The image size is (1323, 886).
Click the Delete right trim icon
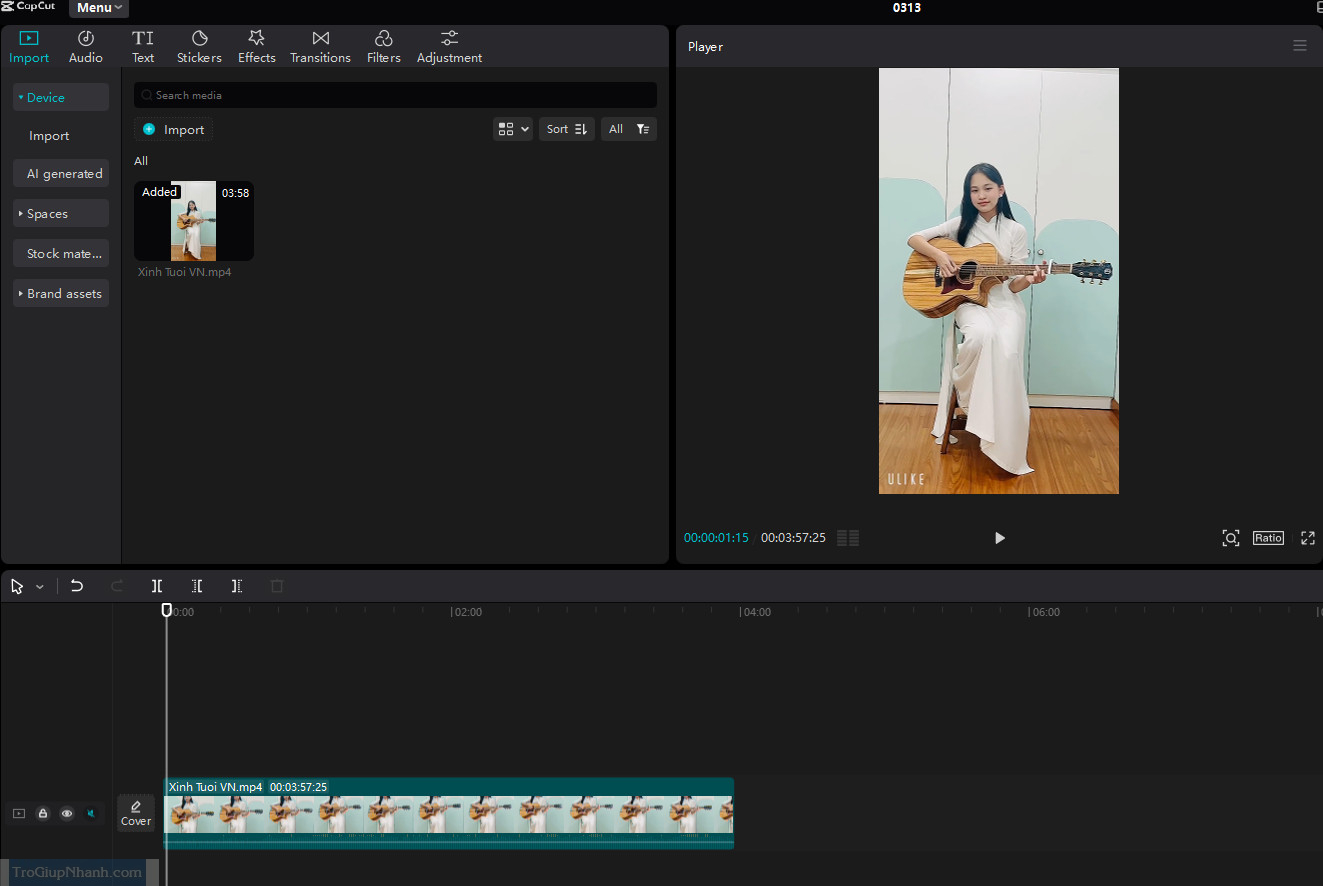click(x=237, y=586)
